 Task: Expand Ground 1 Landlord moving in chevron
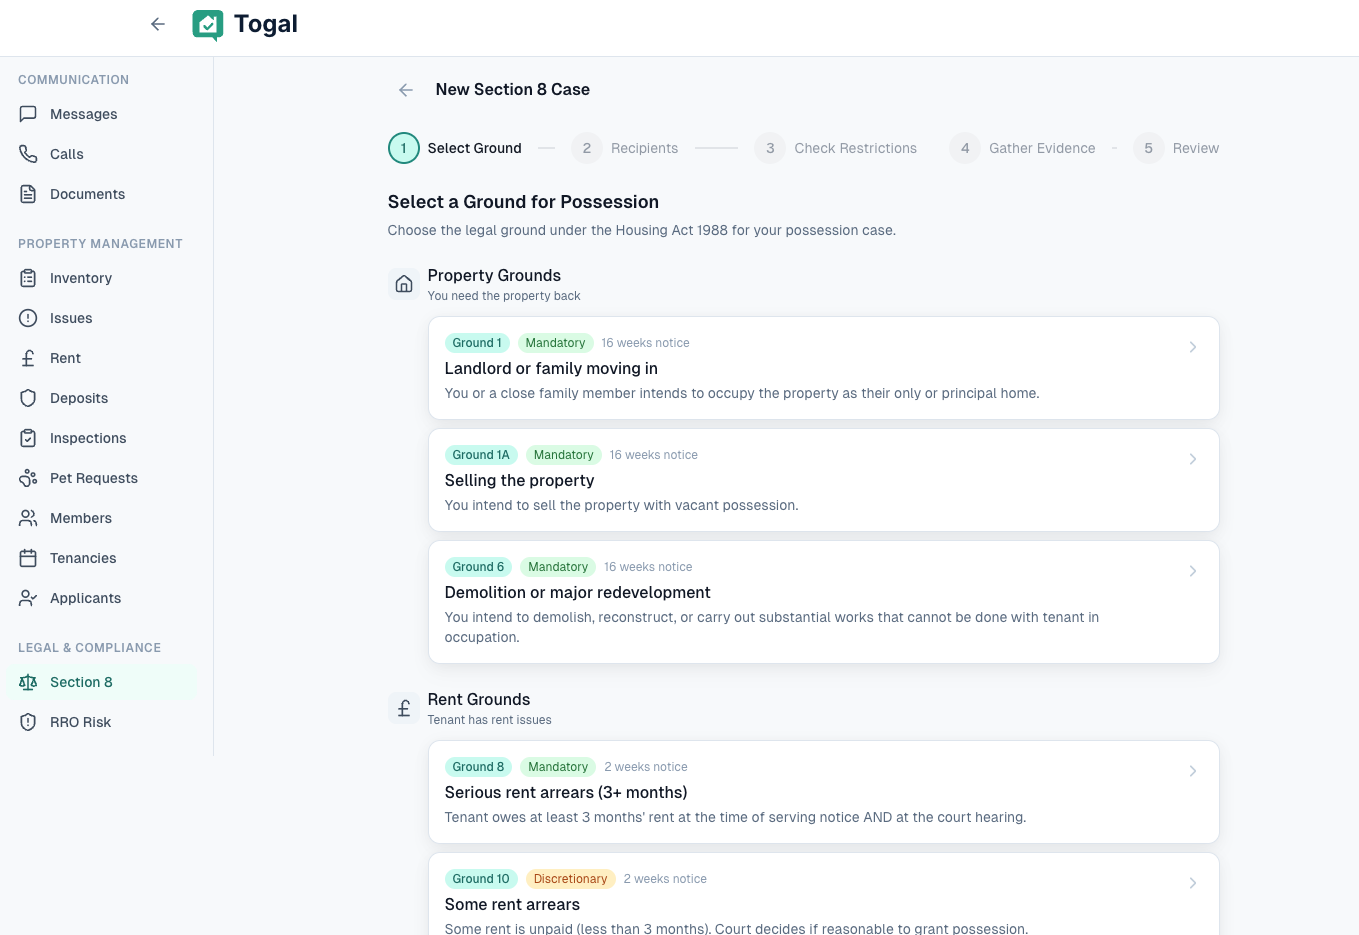coord(1192,347)
